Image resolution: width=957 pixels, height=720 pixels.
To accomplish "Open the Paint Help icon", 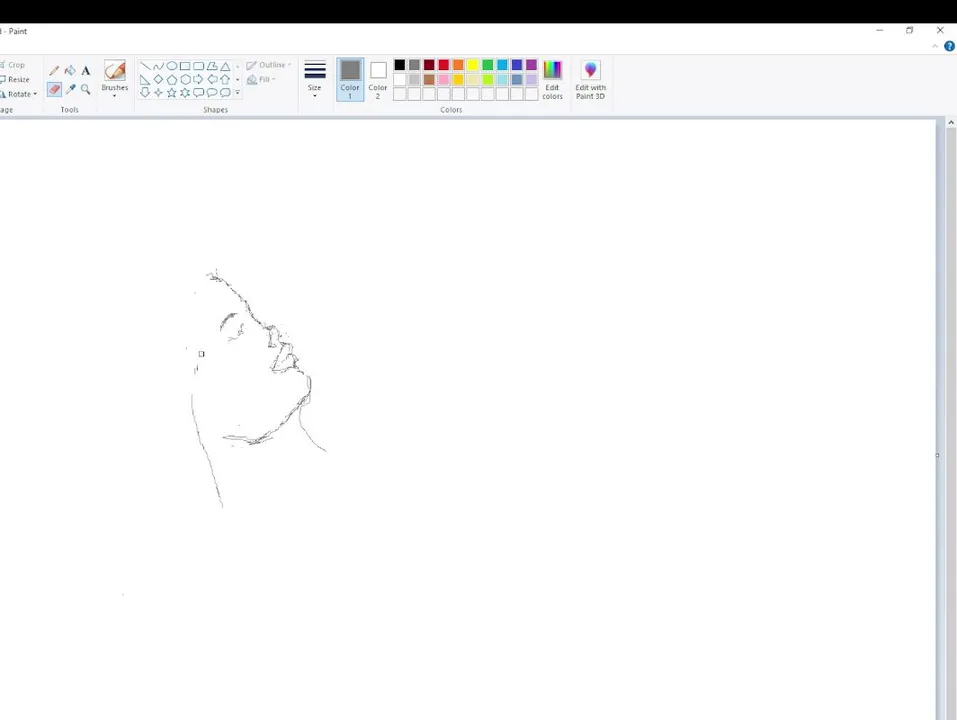I will pyautogui.click(x=950, y=46).
